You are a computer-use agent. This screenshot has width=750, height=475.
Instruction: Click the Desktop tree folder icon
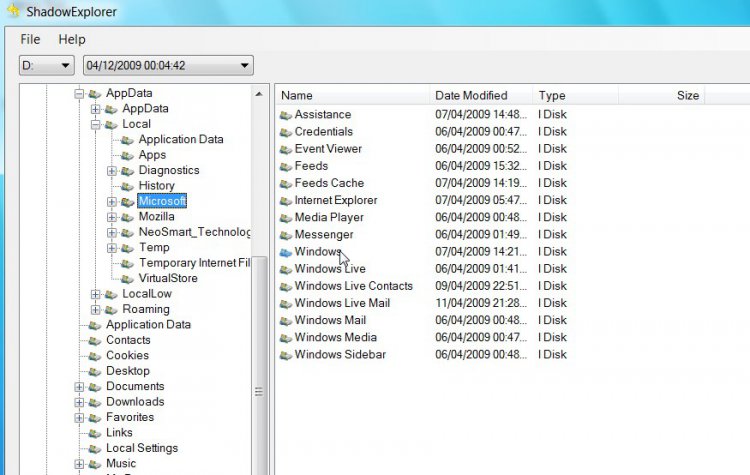[x=95, y=372]
